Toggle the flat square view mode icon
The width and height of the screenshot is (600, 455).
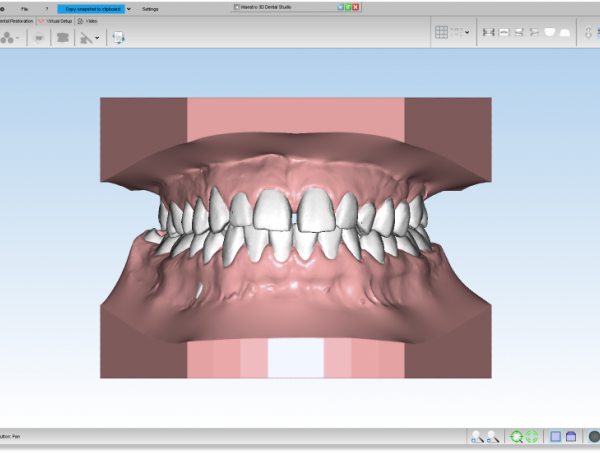[x=555, y=437]
